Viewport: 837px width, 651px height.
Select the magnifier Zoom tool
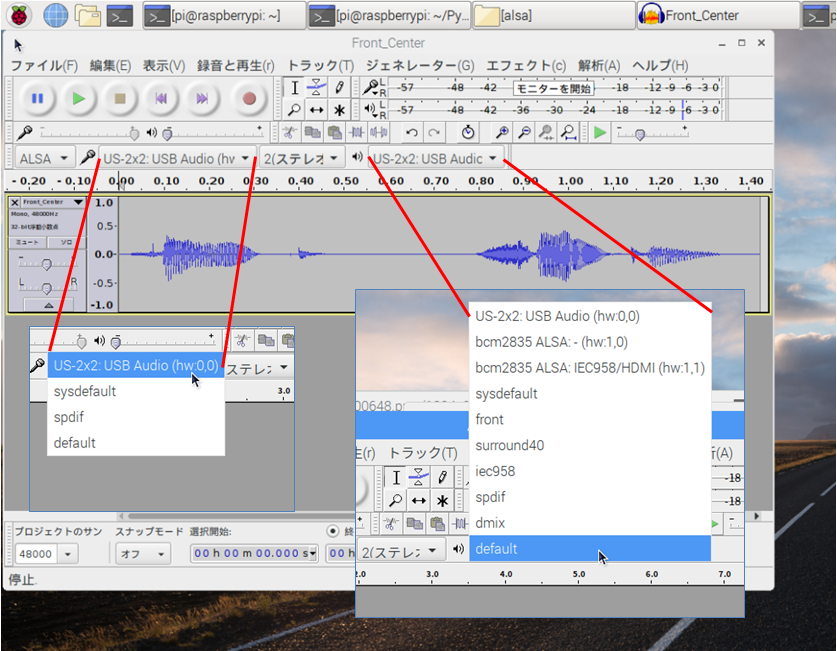point(294,110)
